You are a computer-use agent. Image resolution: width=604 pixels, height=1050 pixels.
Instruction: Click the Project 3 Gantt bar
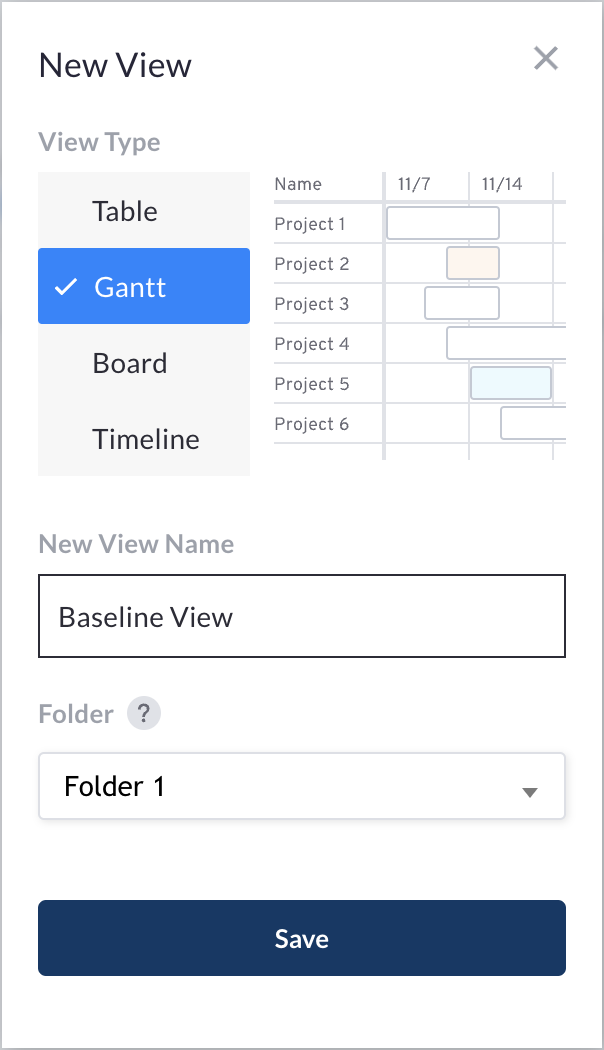click(462, 303)
